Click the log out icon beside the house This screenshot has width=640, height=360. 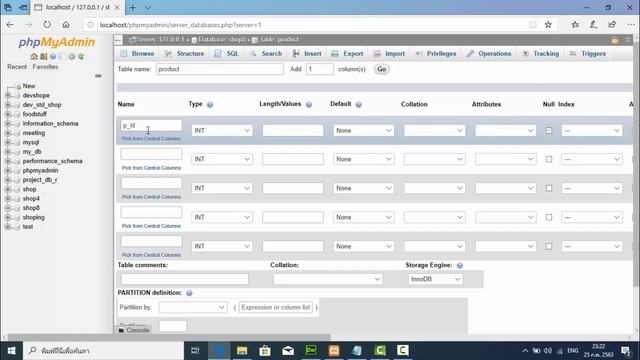[44, 56]
